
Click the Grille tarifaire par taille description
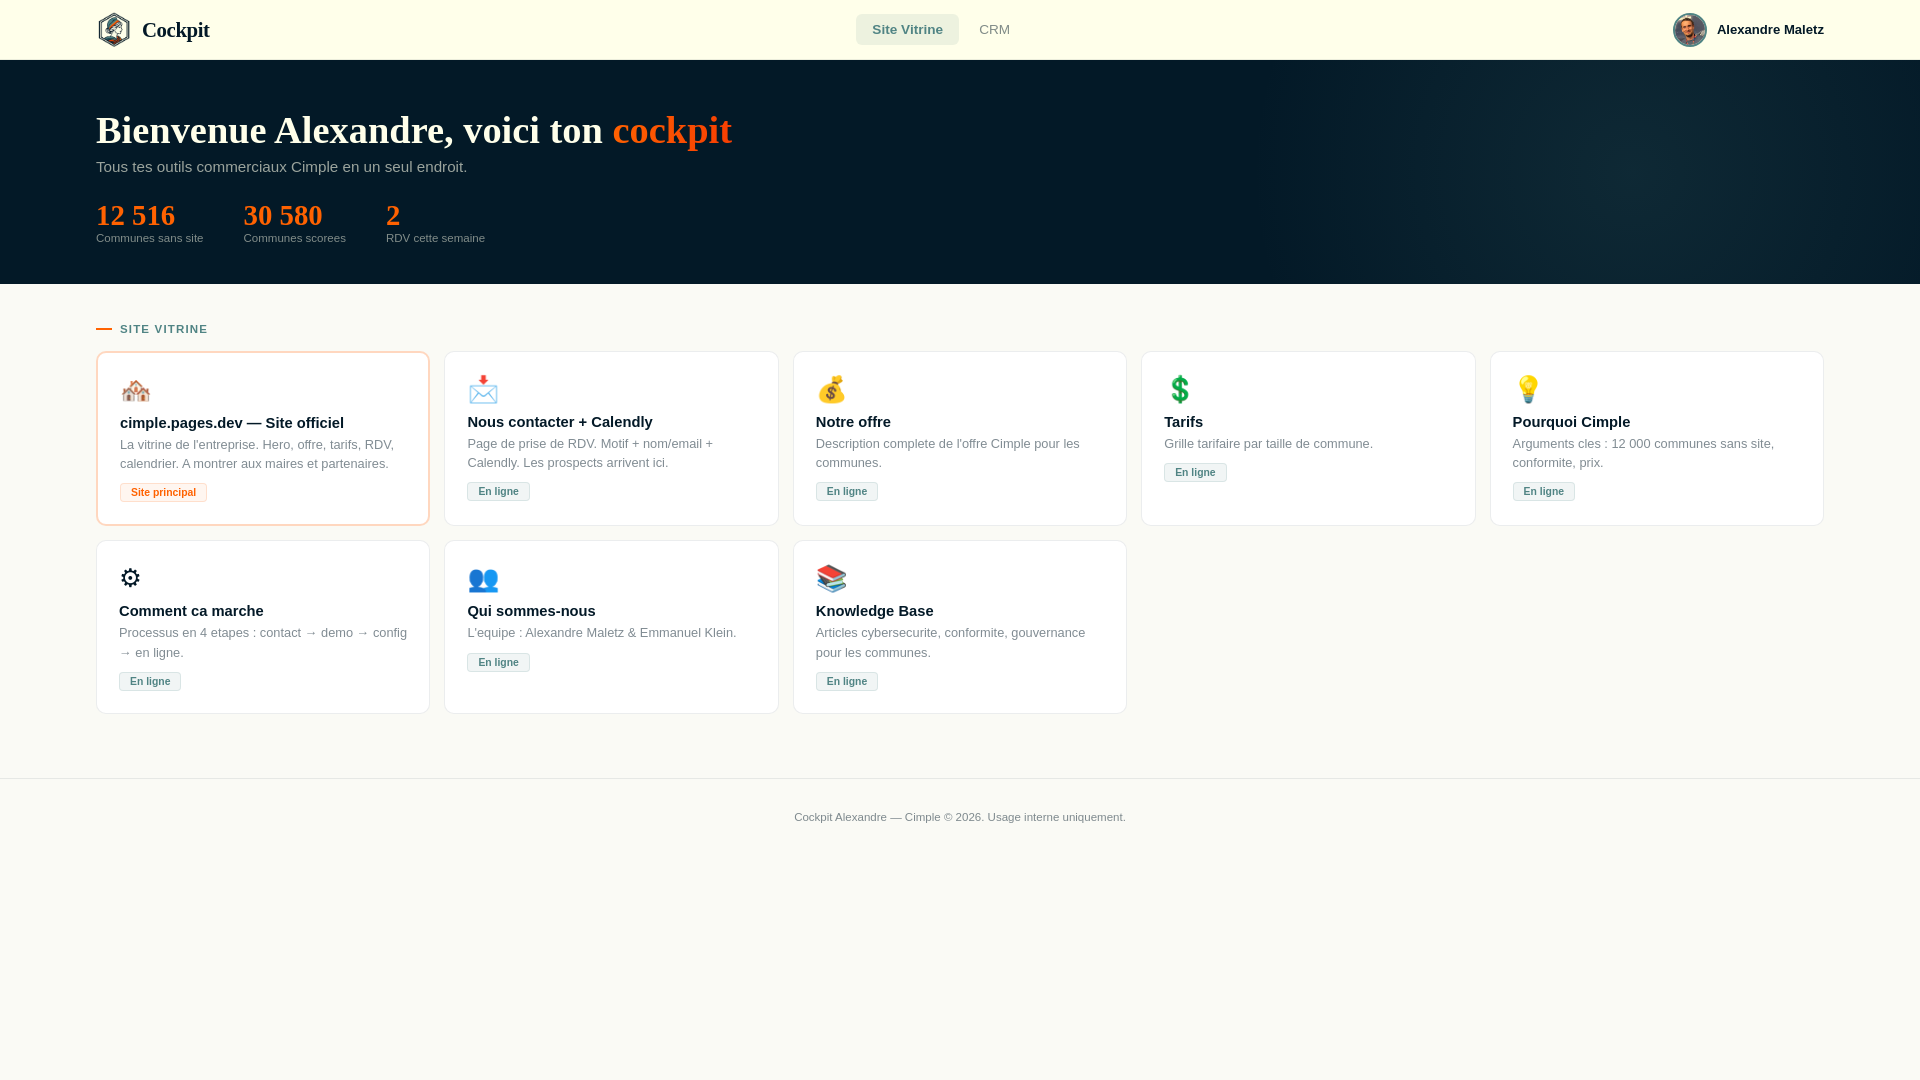[1268, 444]
